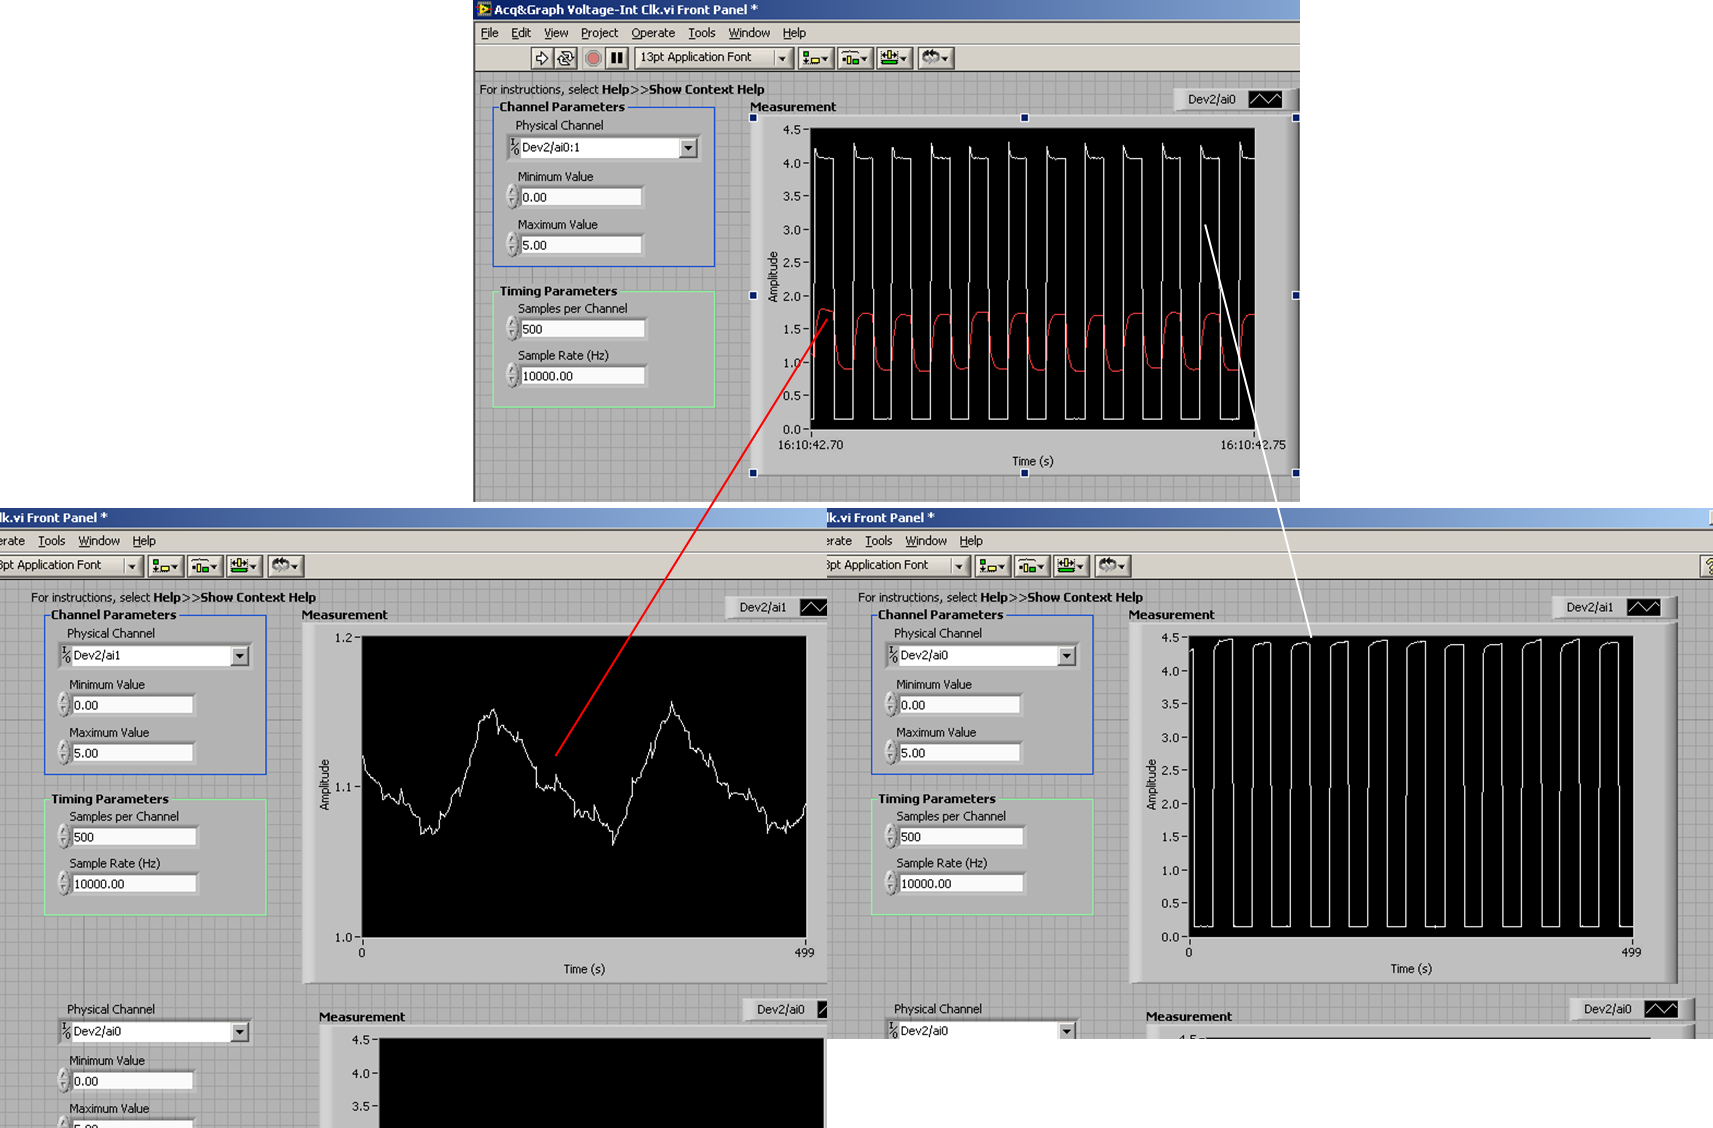Click Dev2/ai0 plot legend icon in top window
The height and width of the screenshot is (1128, 1713).
click(1265, 99)
